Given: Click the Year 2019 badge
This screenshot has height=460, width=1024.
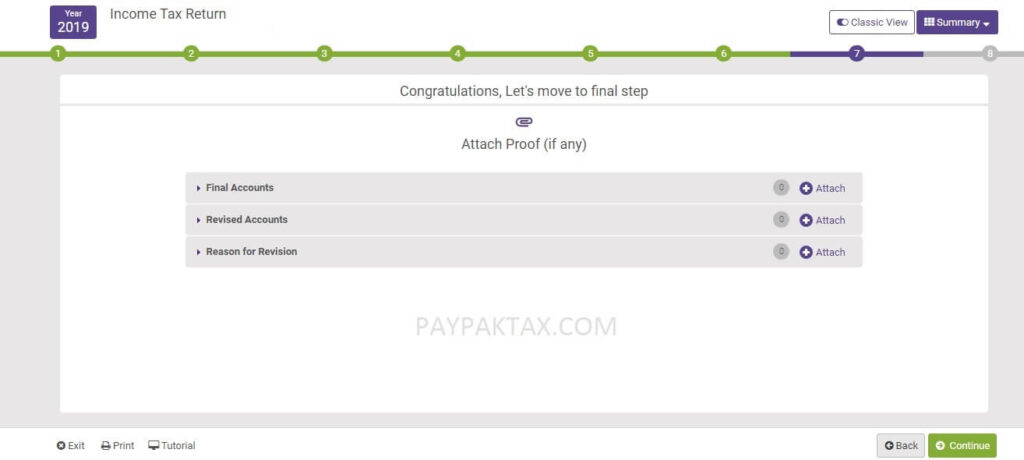Looking at the screenshot, I should [73, 22].
